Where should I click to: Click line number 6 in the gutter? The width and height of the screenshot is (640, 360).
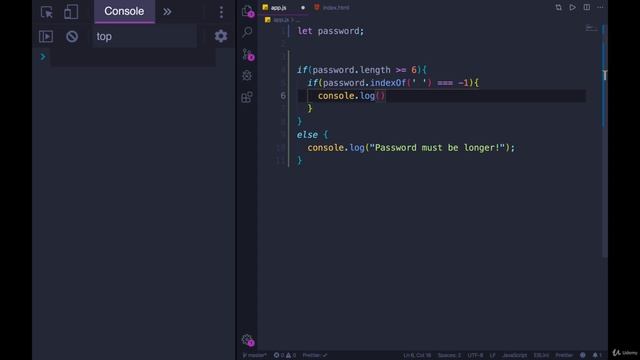(x=283, y=96)
